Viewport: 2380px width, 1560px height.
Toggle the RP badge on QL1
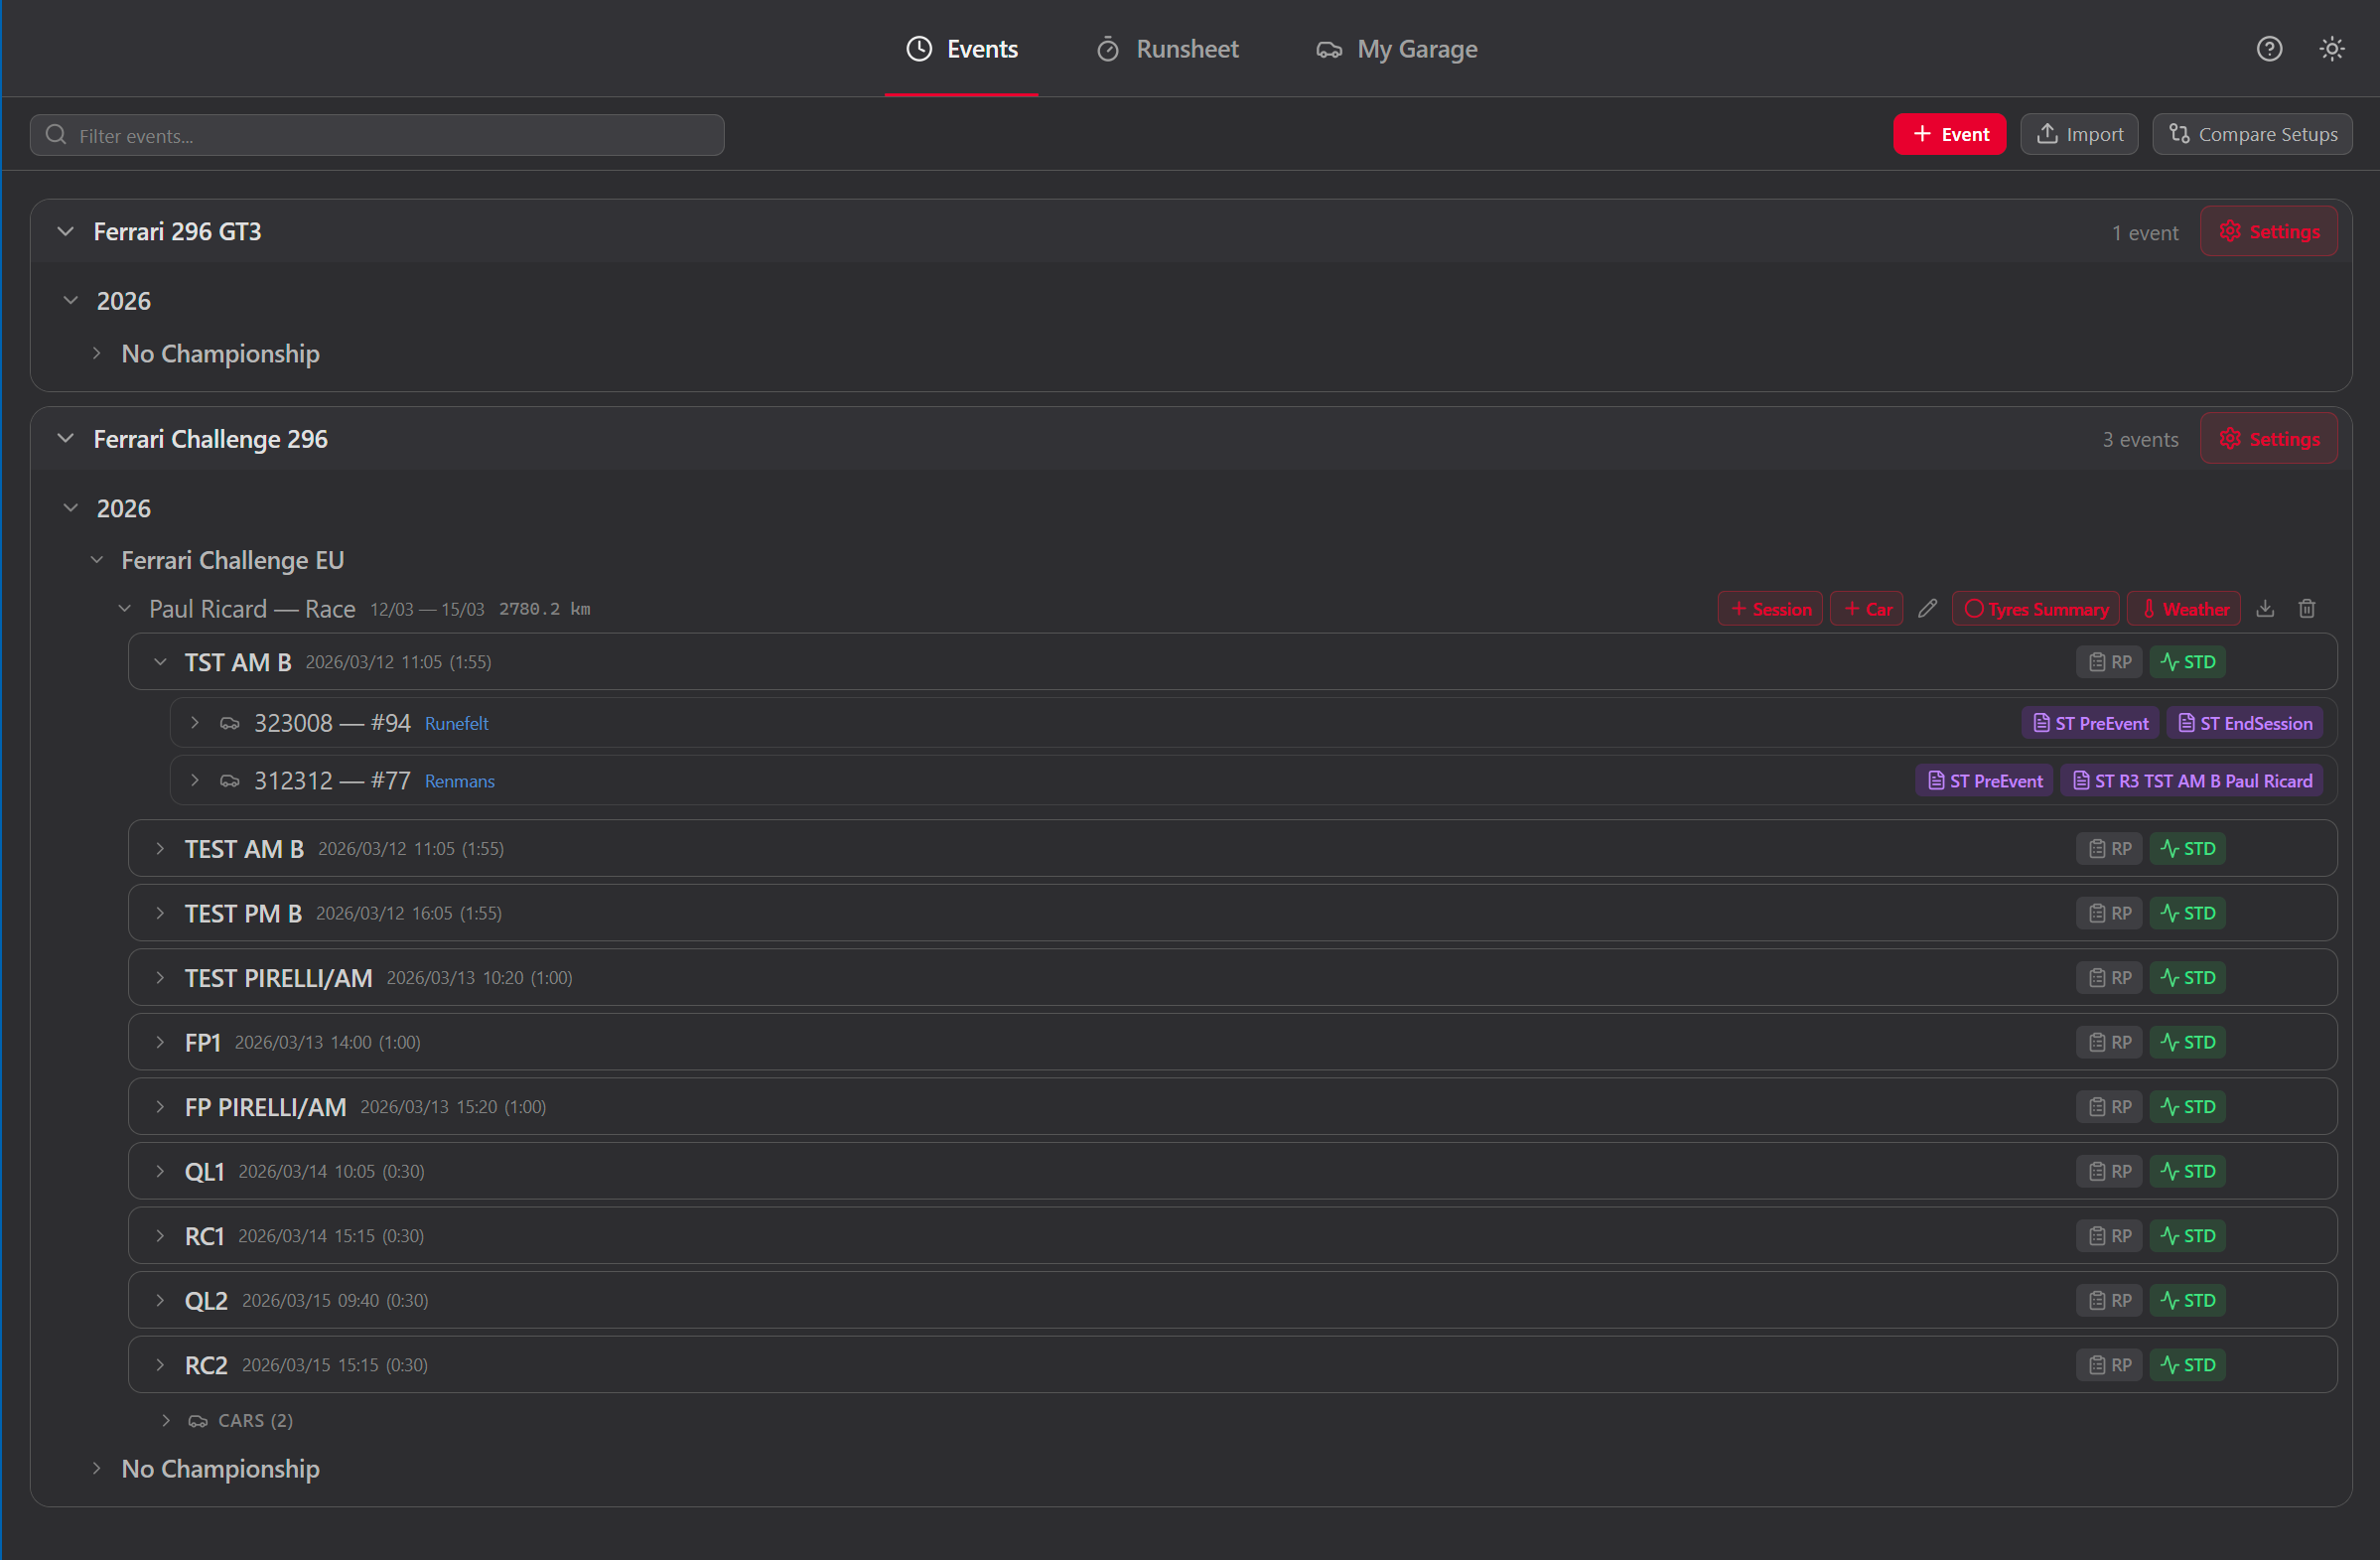[2108, 1171]
